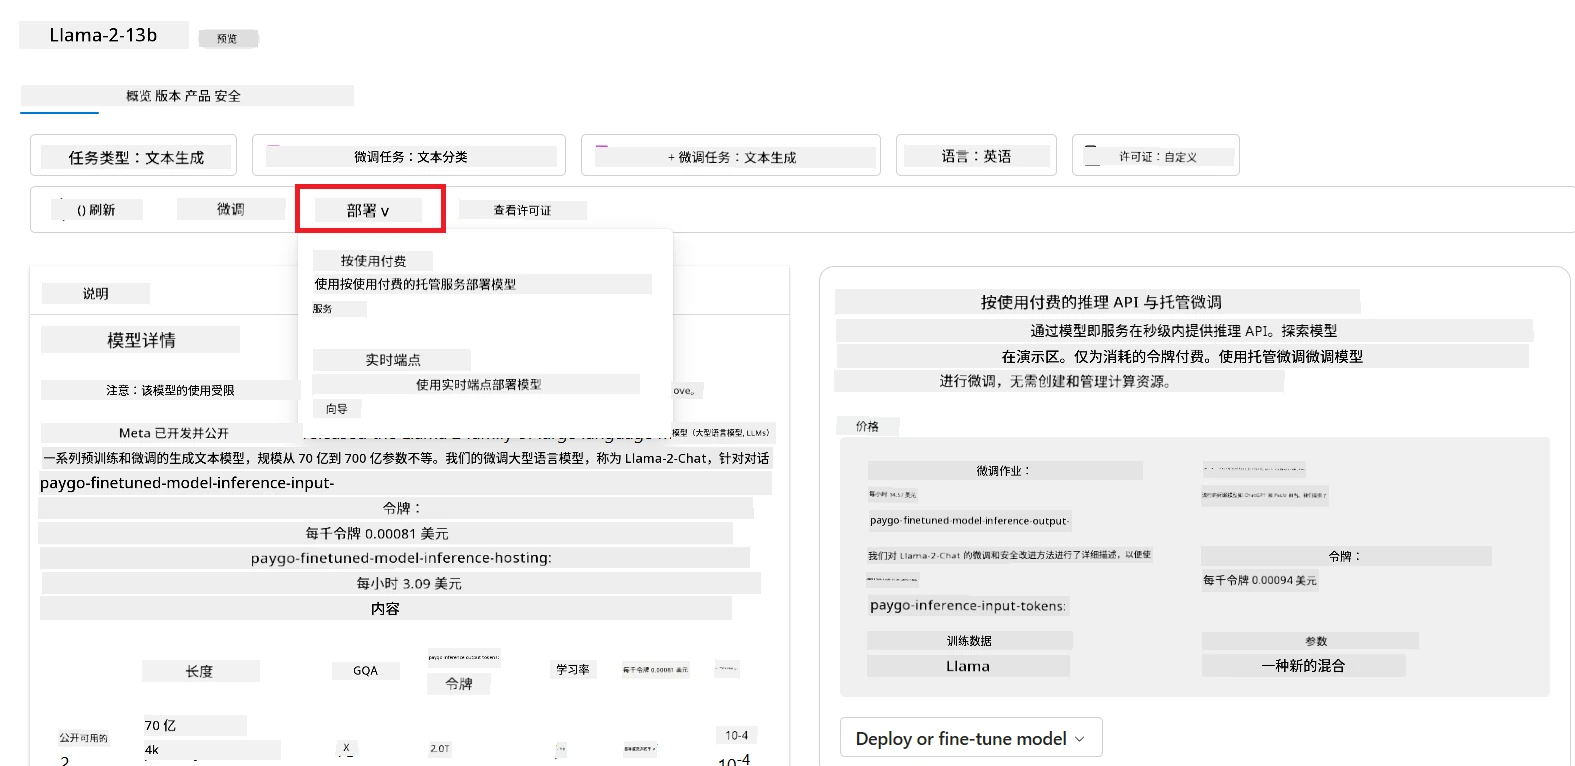Switch to the 版本 tab
This screenshot has height=766, width=1575.
(167, 96)
